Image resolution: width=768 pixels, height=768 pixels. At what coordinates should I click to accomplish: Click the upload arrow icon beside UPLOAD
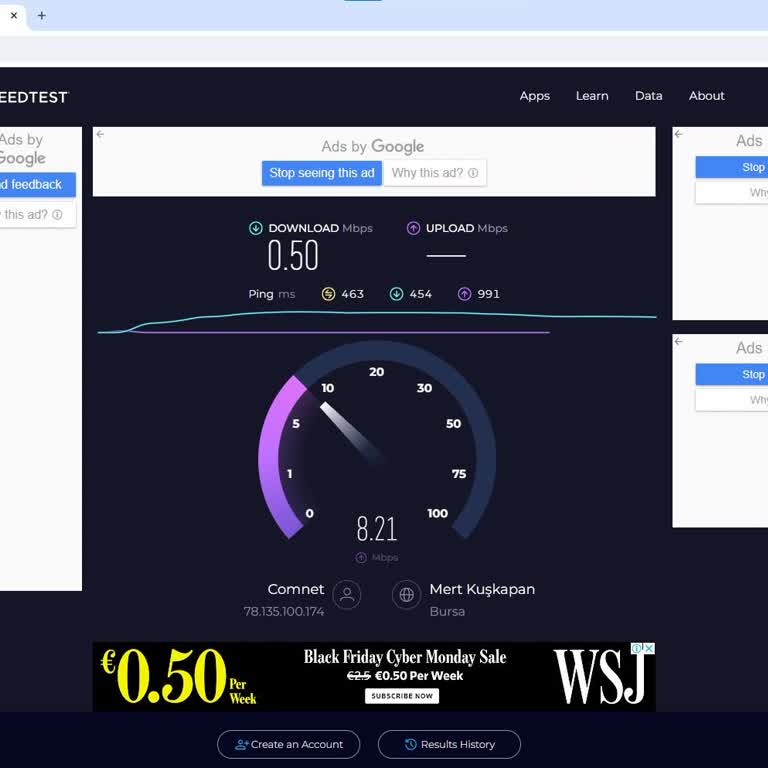[x=413, y=228]
